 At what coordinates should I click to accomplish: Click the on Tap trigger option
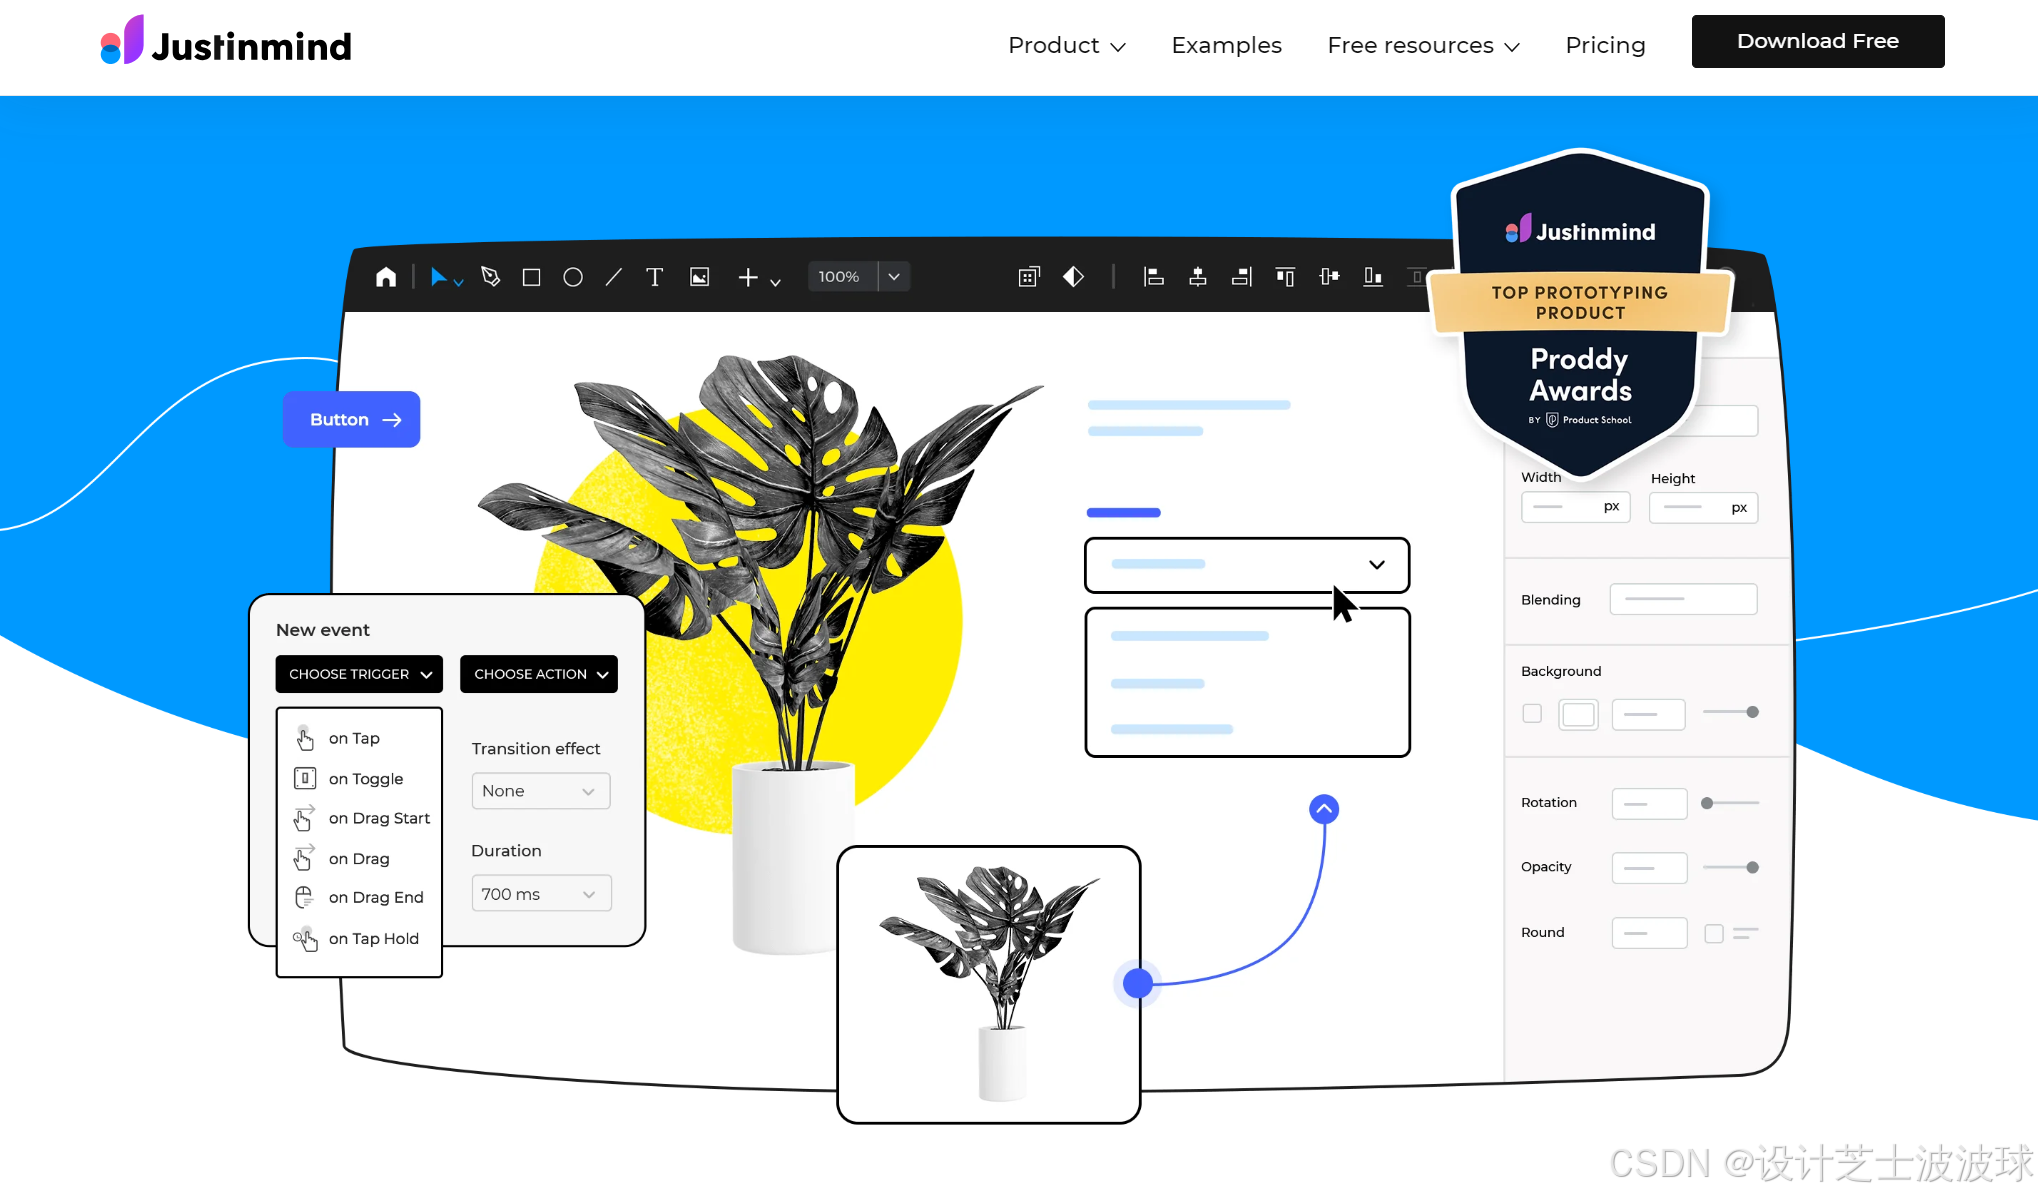[x=354, y=737]
